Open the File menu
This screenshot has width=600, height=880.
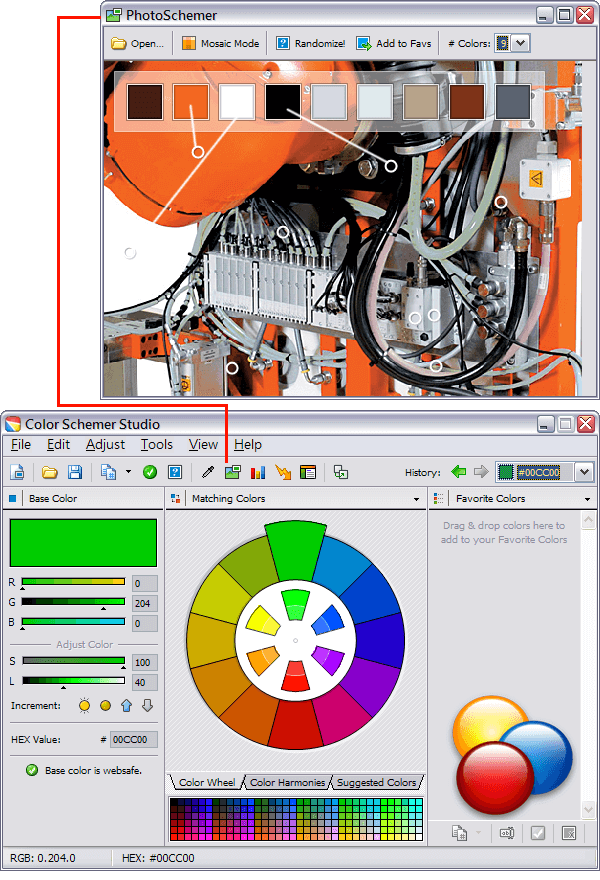click(x=21, y=444)
